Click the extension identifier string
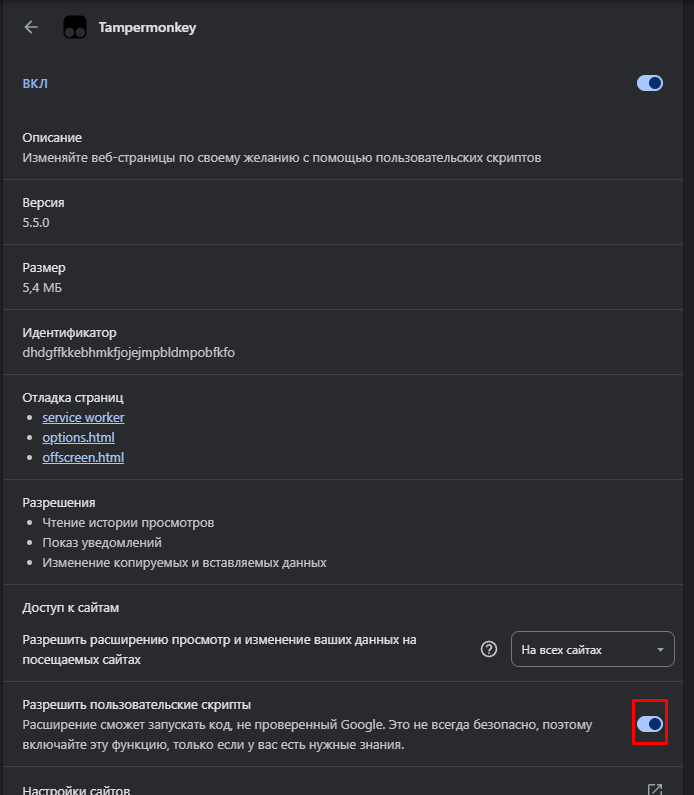 point(128,352)
